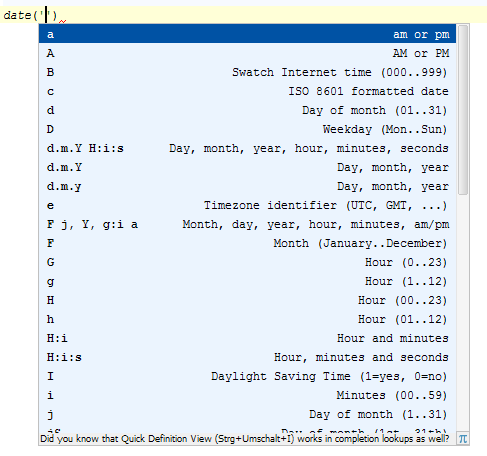Select 'e' Timezone identifier suggestion
The image size is (487, 456).
click(247, 205)
